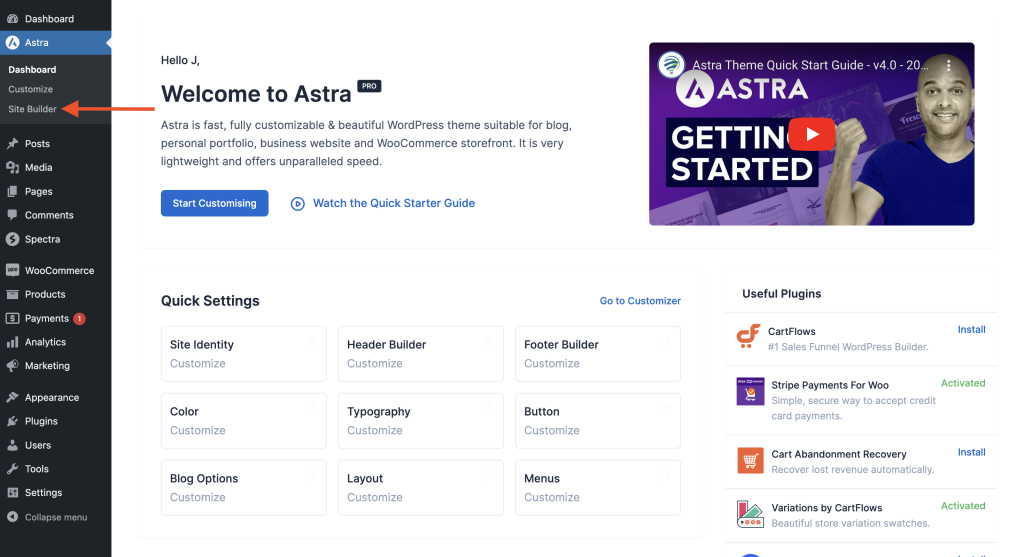Screen dimensions: 1024x557
Task: Click Watch the Quick Starter Guide link
Action: coord(394,203)
